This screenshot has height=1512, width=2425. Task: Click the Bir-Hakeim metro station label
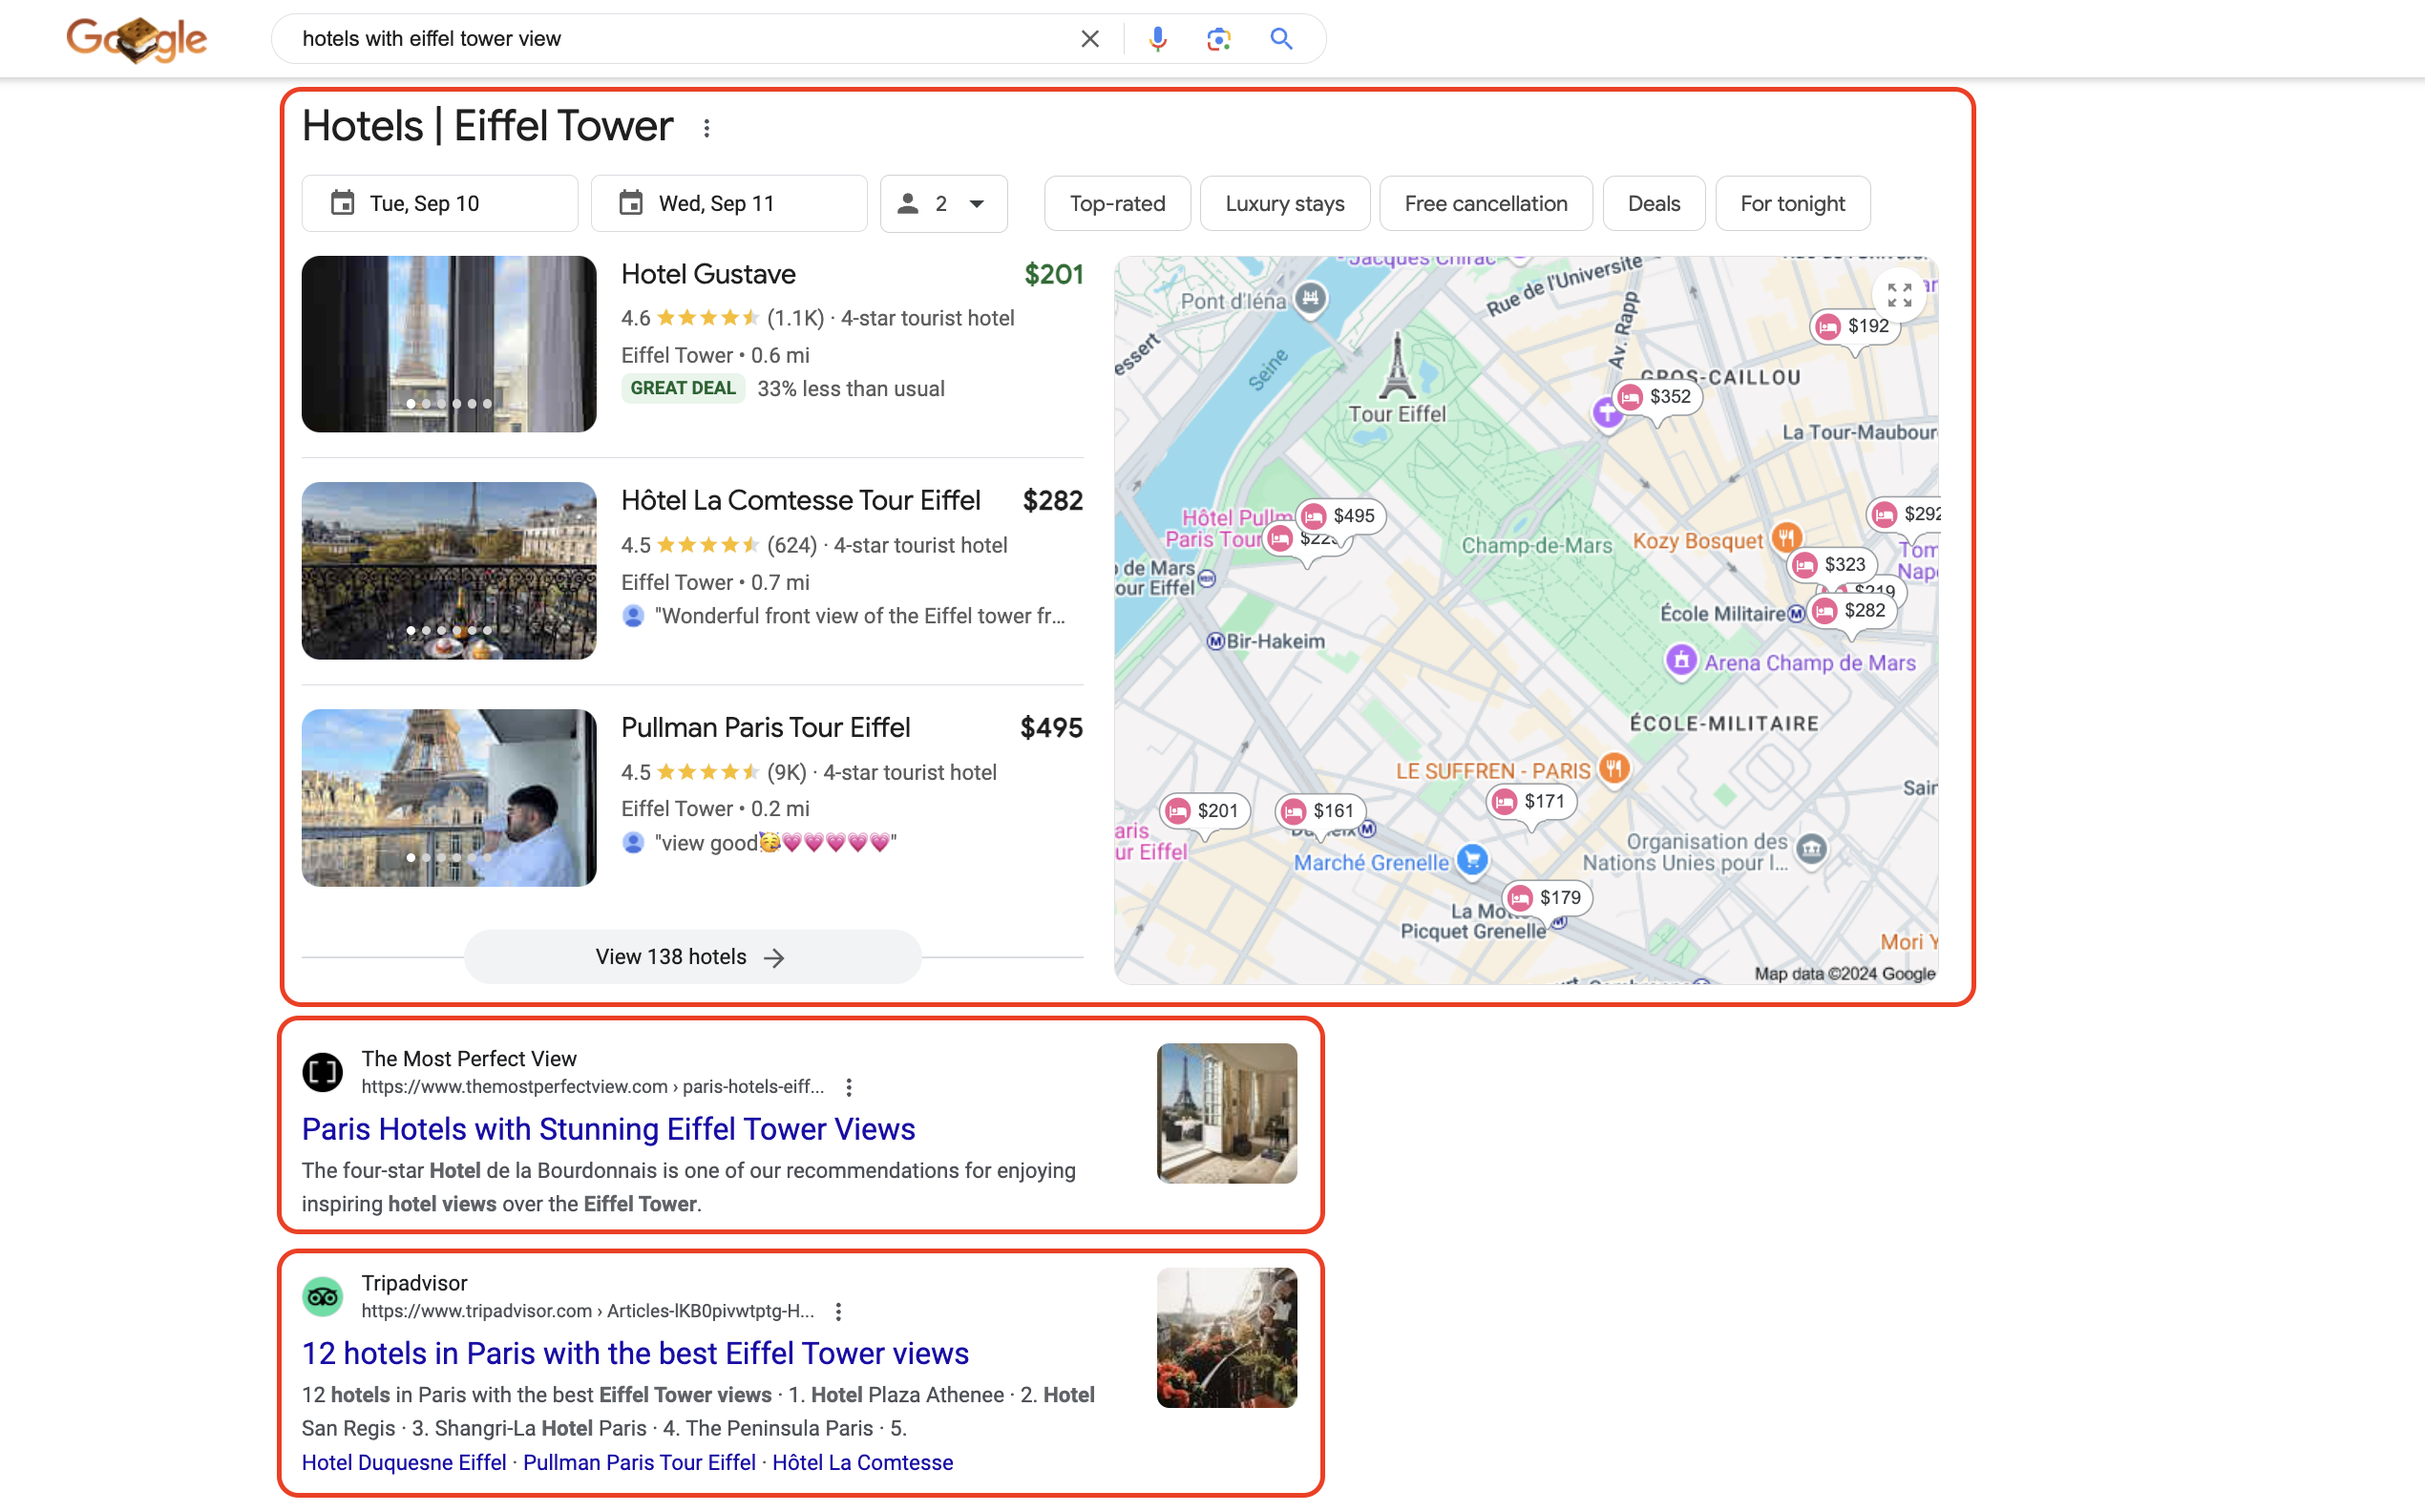click(1275, 641)
